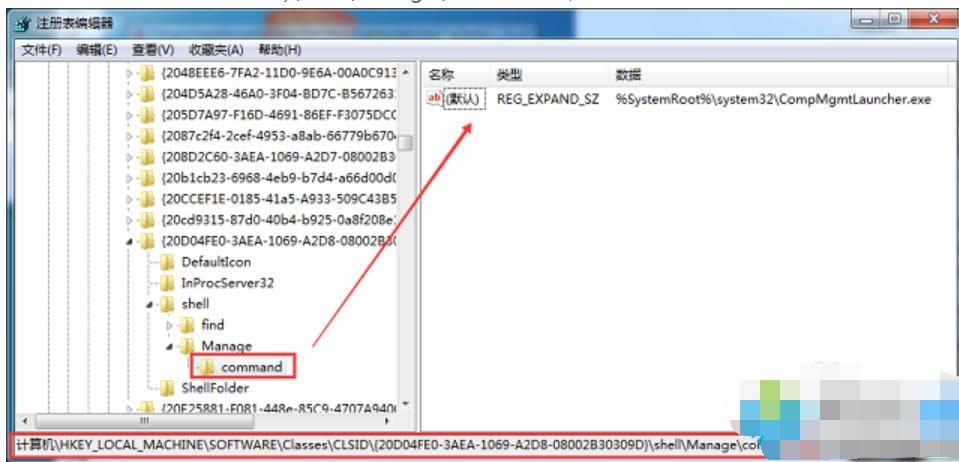Click the Manage folder icon
This screenshot has width=959, height=462.
click(188, 346)
